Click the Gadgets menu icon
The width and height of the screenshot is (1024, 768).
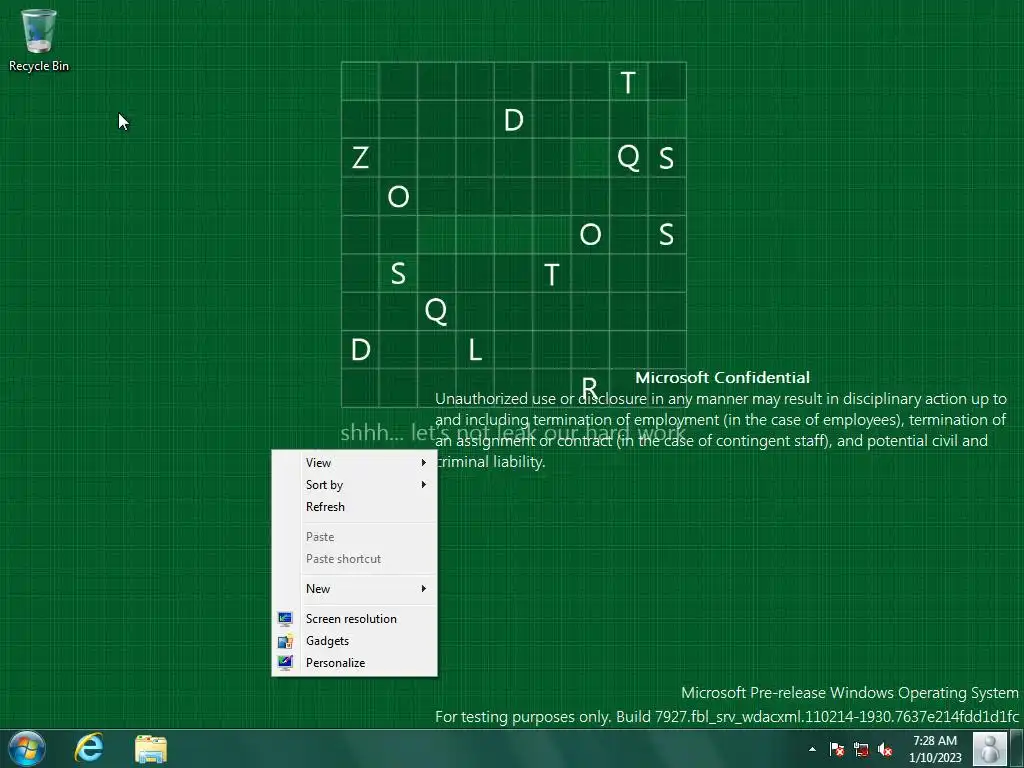point(285,641)
